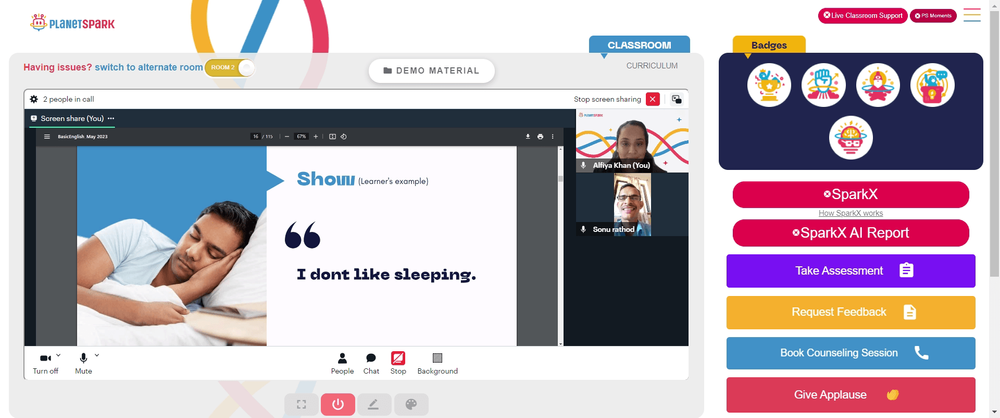Rotate the PDF document
This screenshot has width=1000, height=418.
343,137
